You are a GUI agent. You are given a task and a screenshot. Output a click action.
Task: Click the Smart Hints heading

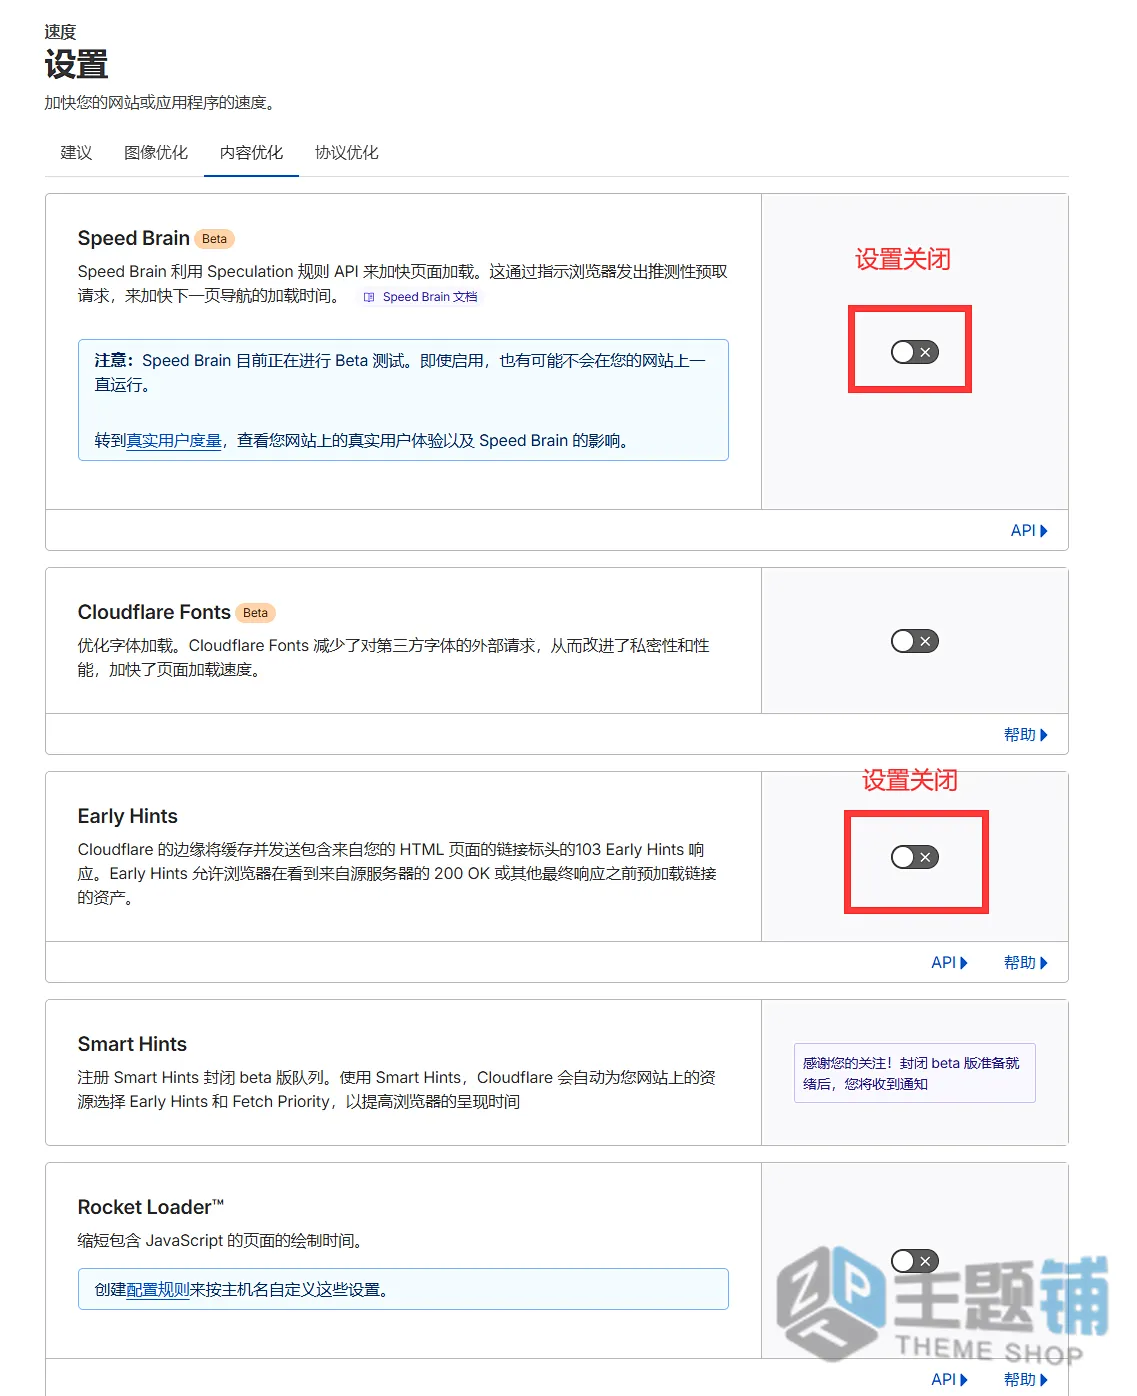coord(132,1044)
